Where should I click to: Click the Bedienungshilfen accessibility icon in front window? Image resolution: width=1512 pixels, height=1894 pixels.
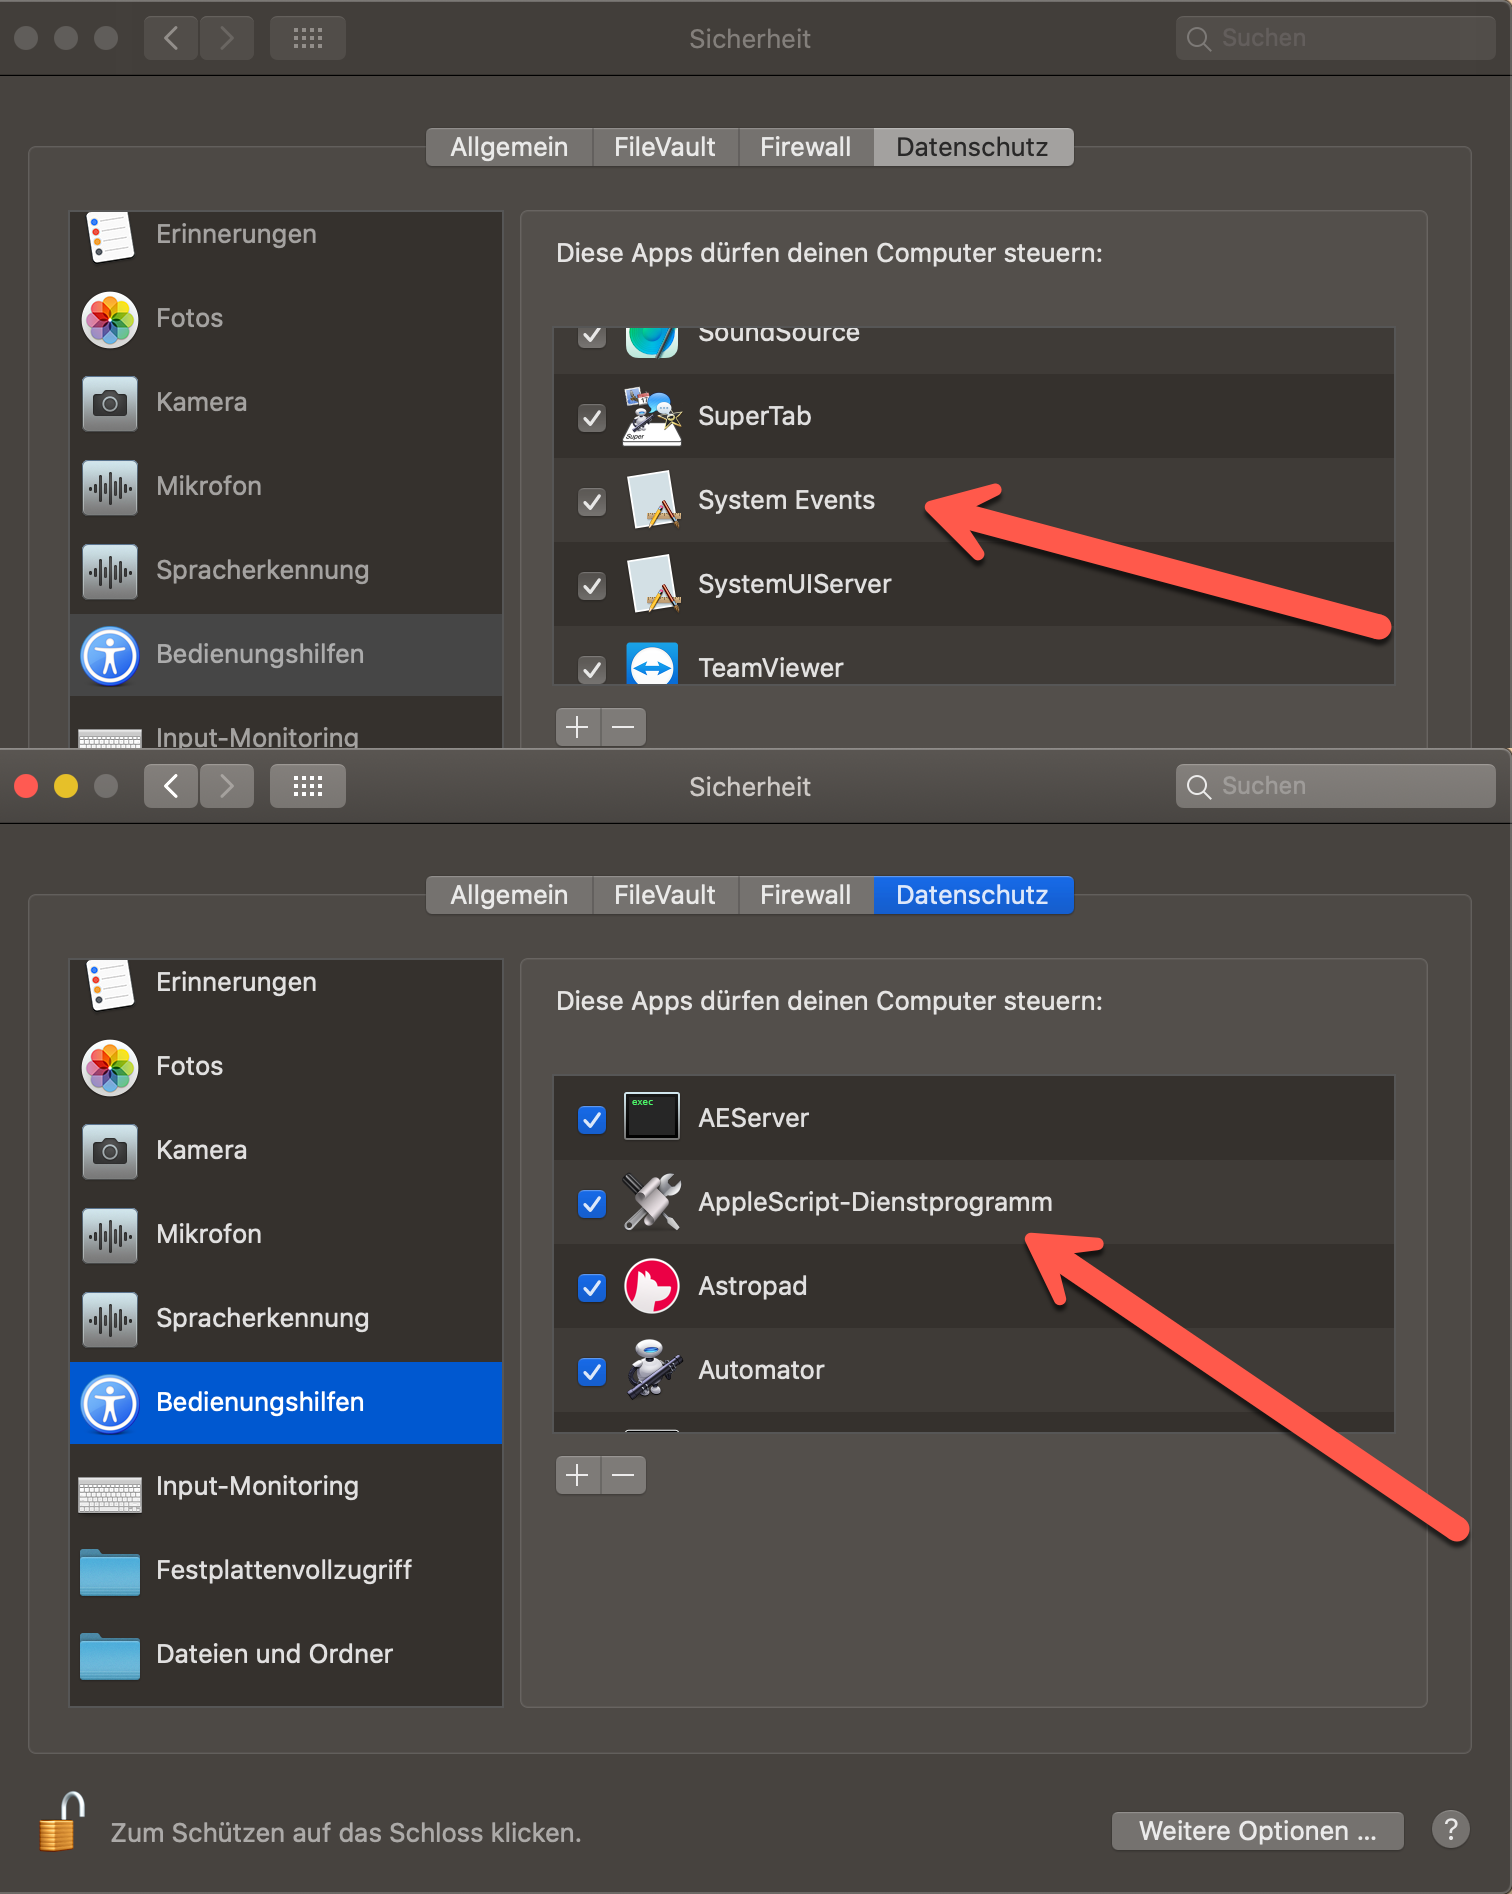109,1403
